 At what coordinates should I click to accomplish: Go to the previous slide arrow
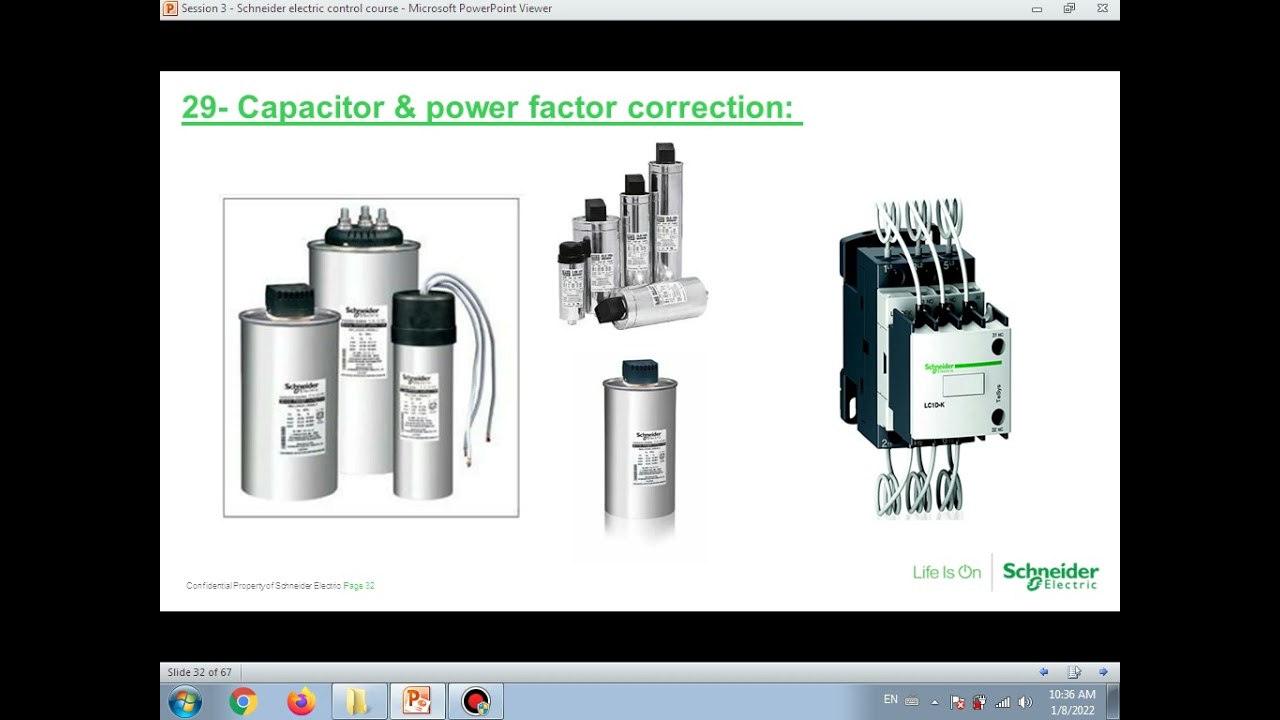(1044, 672)
